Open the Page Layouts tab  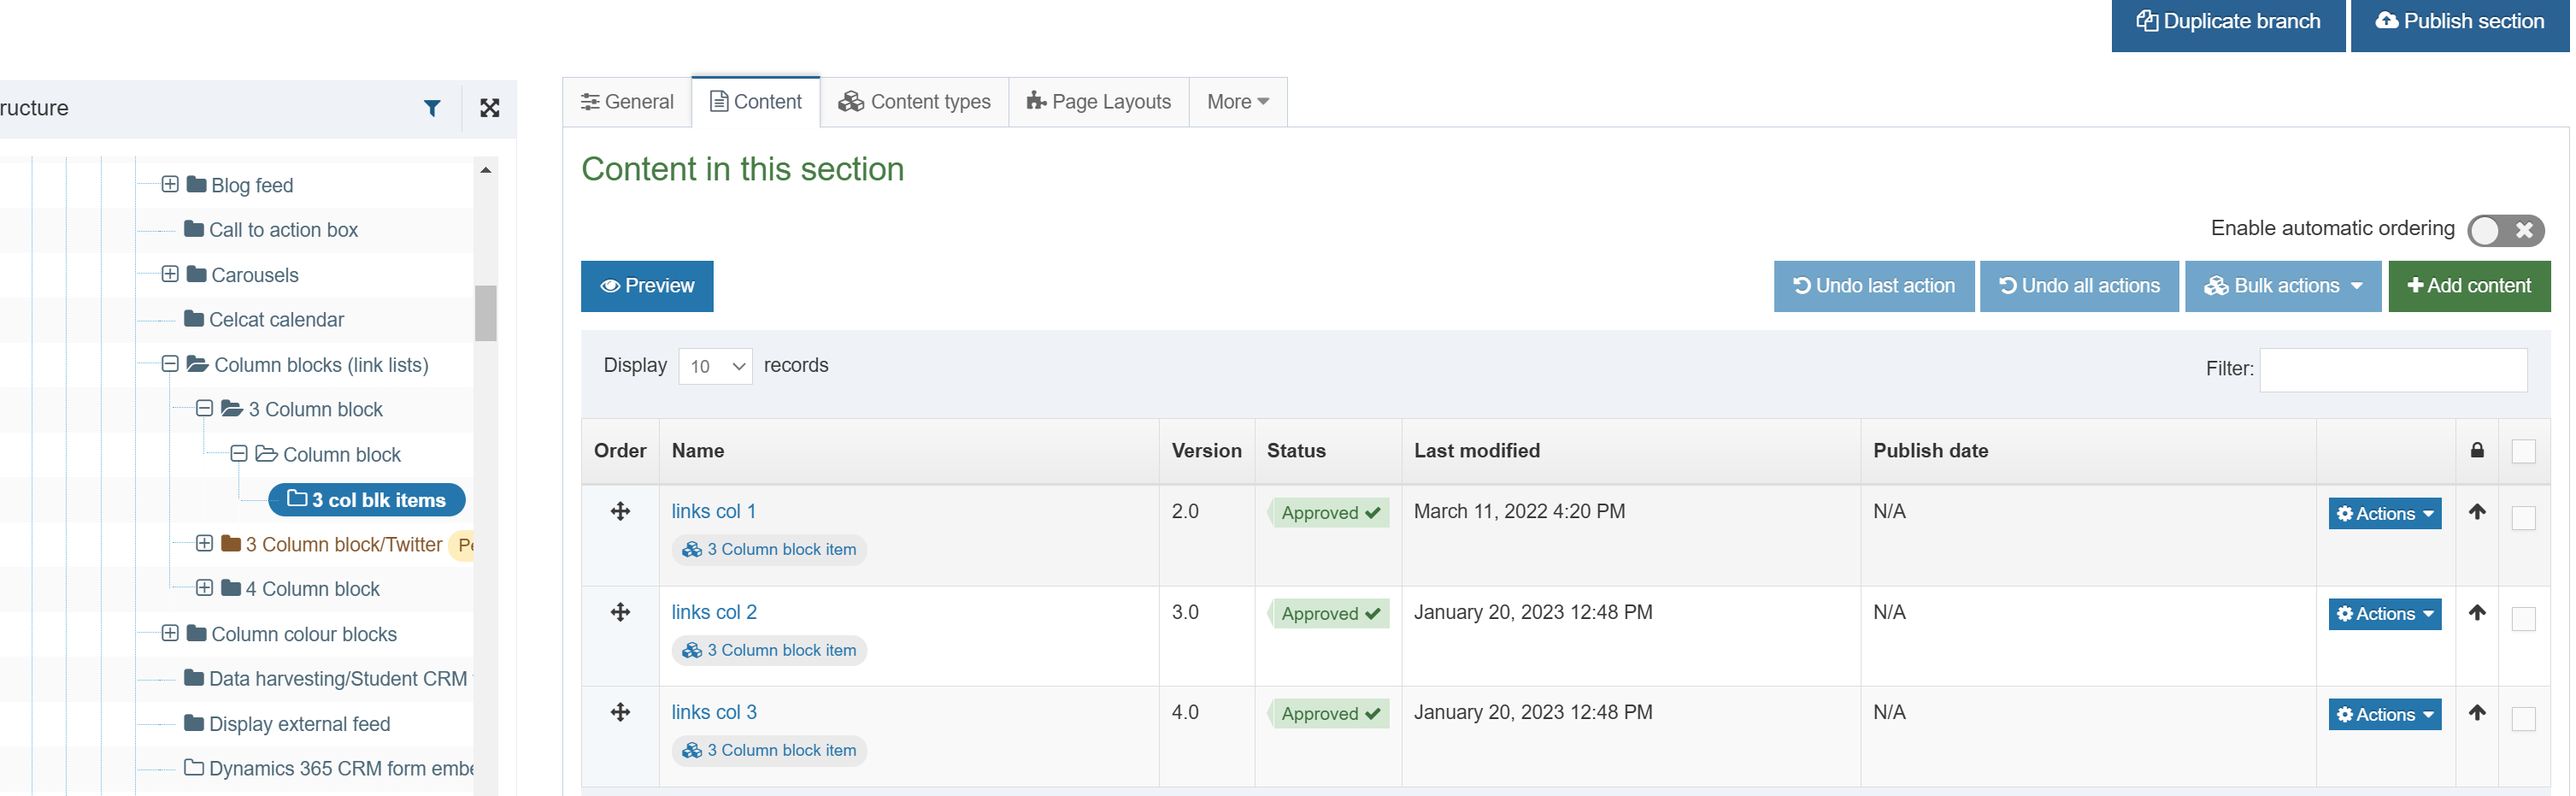1098,102
